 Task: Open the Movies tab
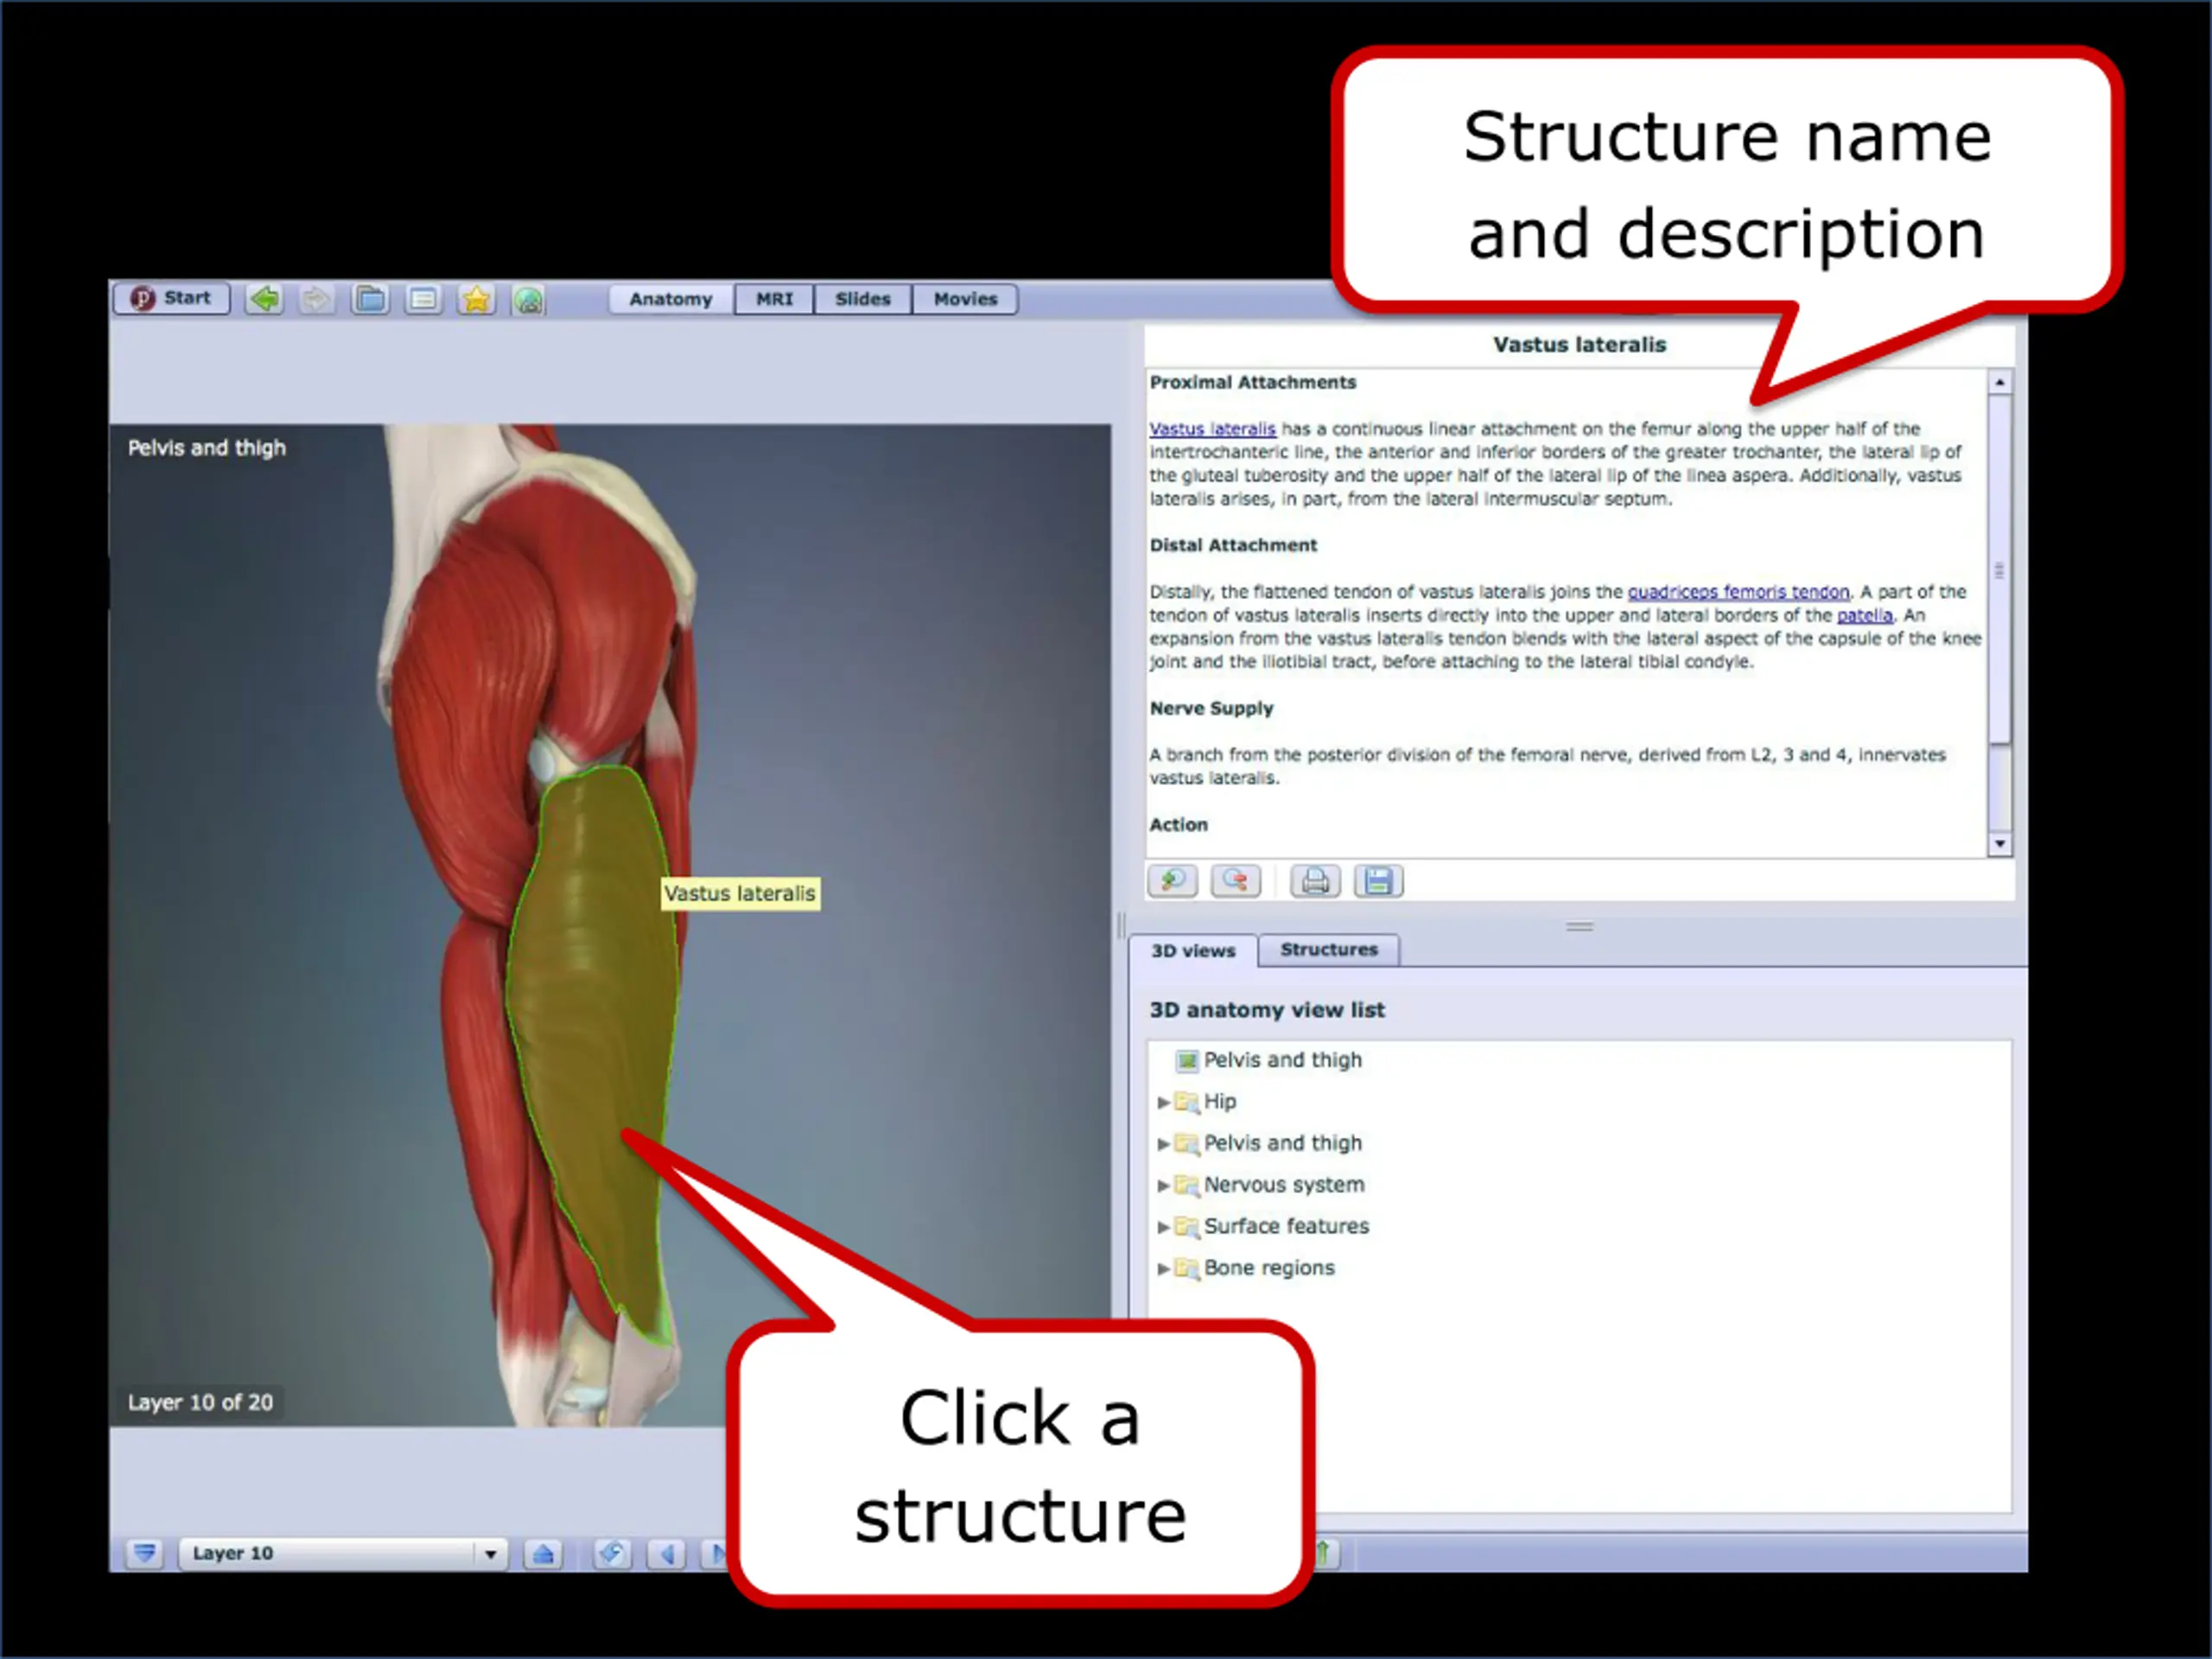tap(965, 299)
